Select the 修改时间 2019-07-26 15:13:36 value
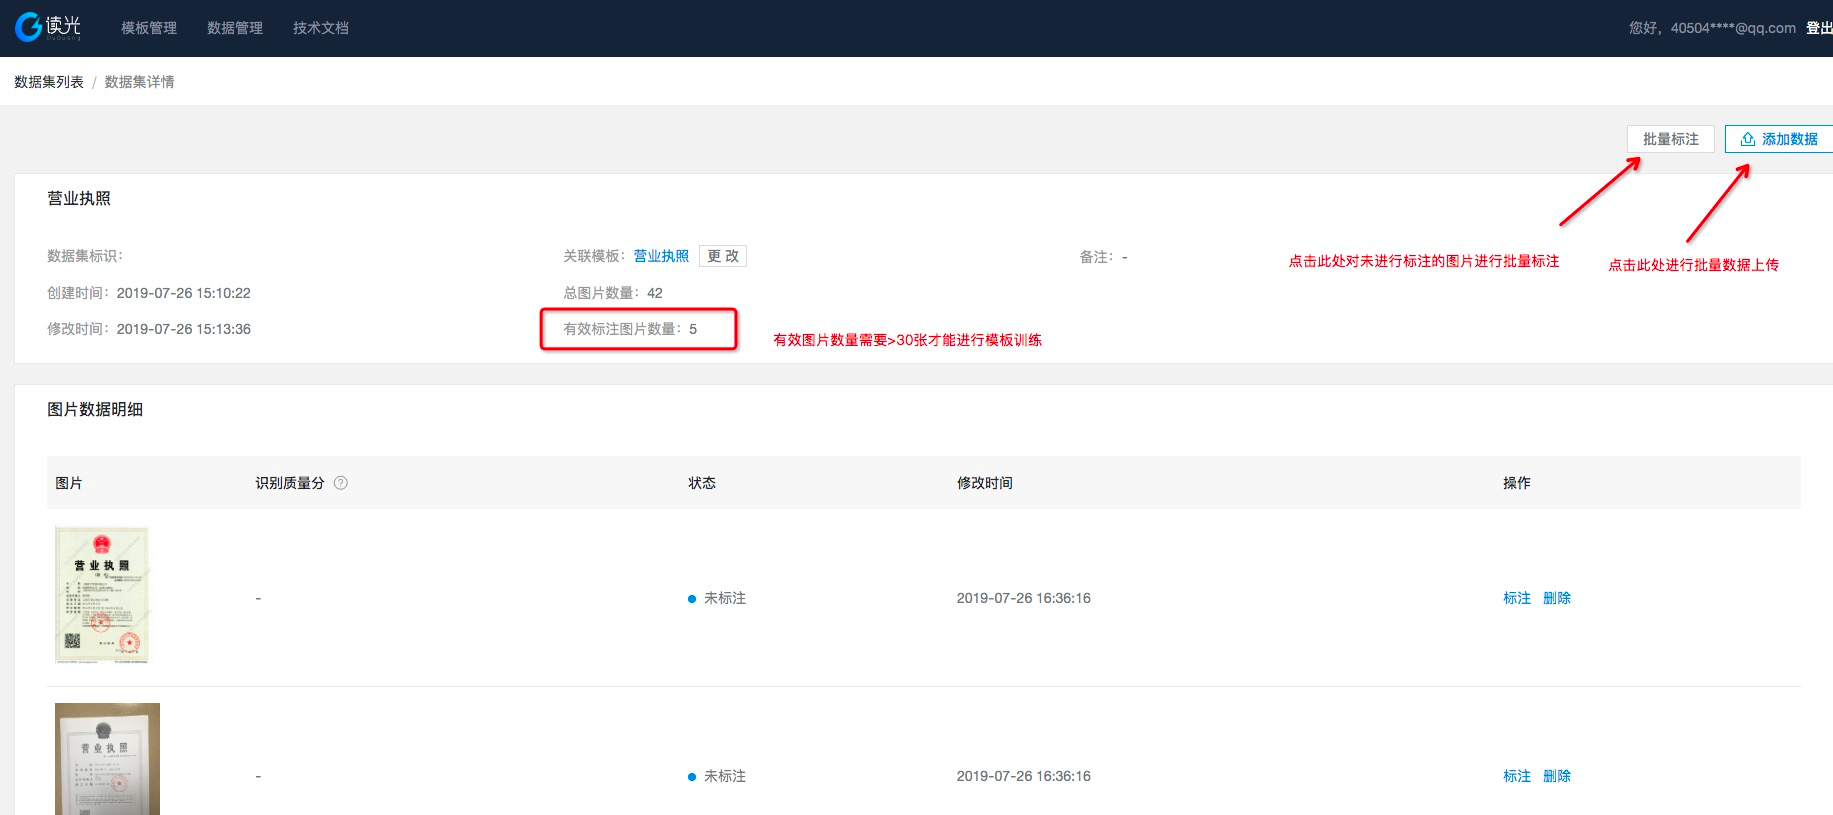 click(x=184, y=329)
